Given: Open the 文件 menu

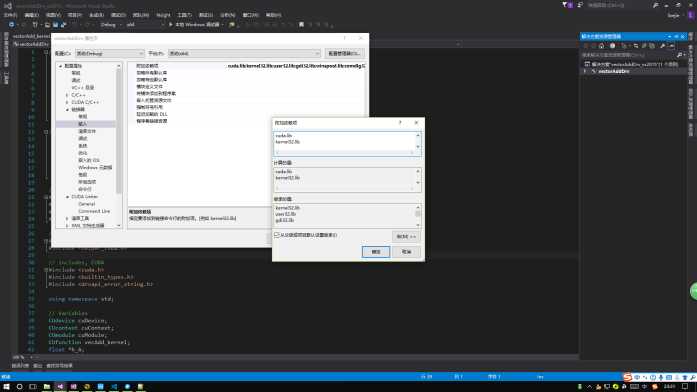Looking at the screenshot, I should click(10, 15).
